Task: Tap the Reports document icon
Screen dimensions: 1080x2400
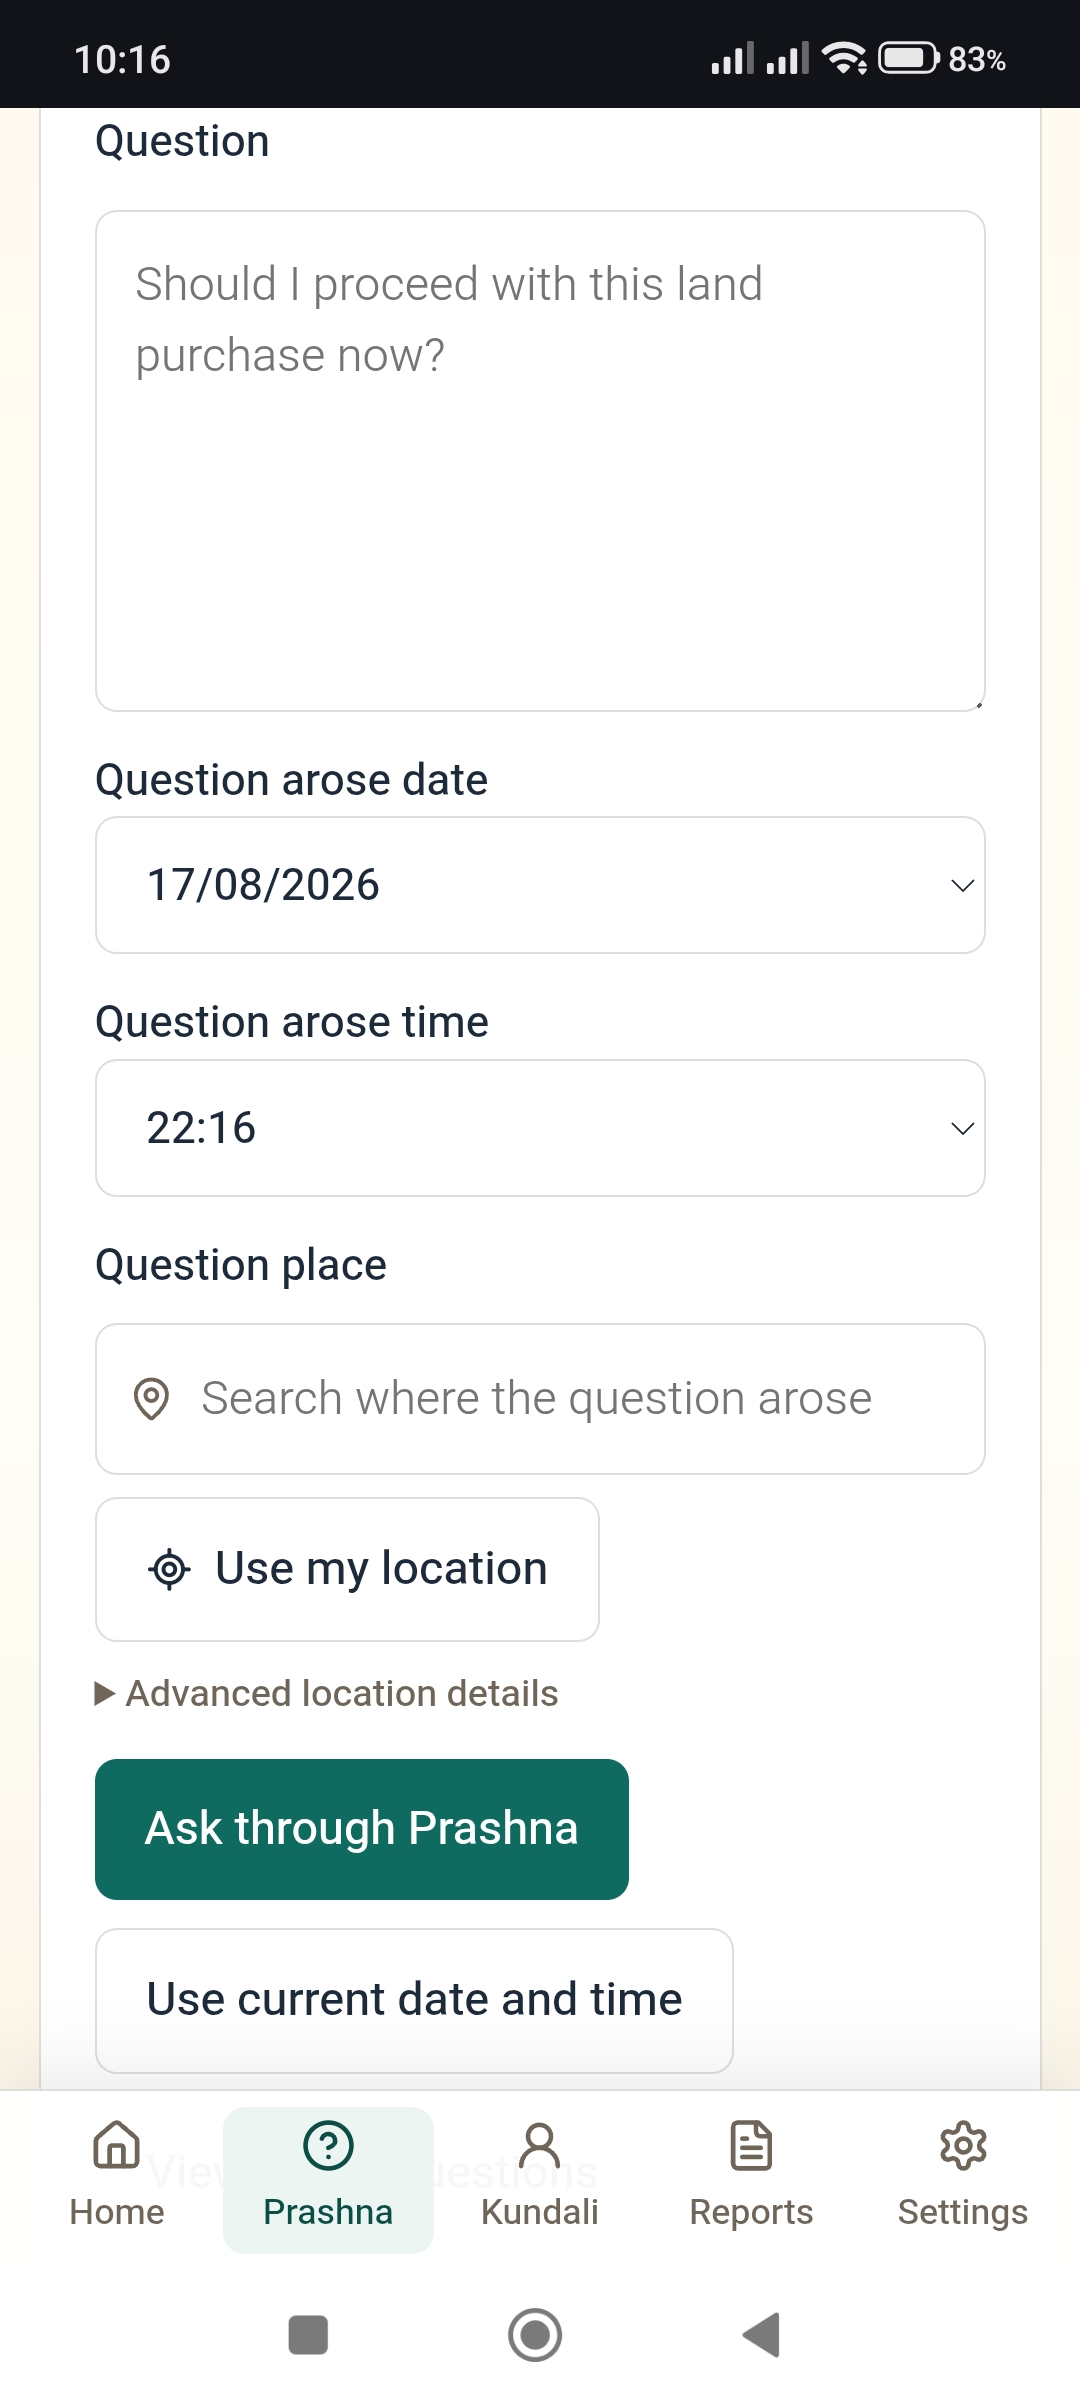Action: [751, 2145]
